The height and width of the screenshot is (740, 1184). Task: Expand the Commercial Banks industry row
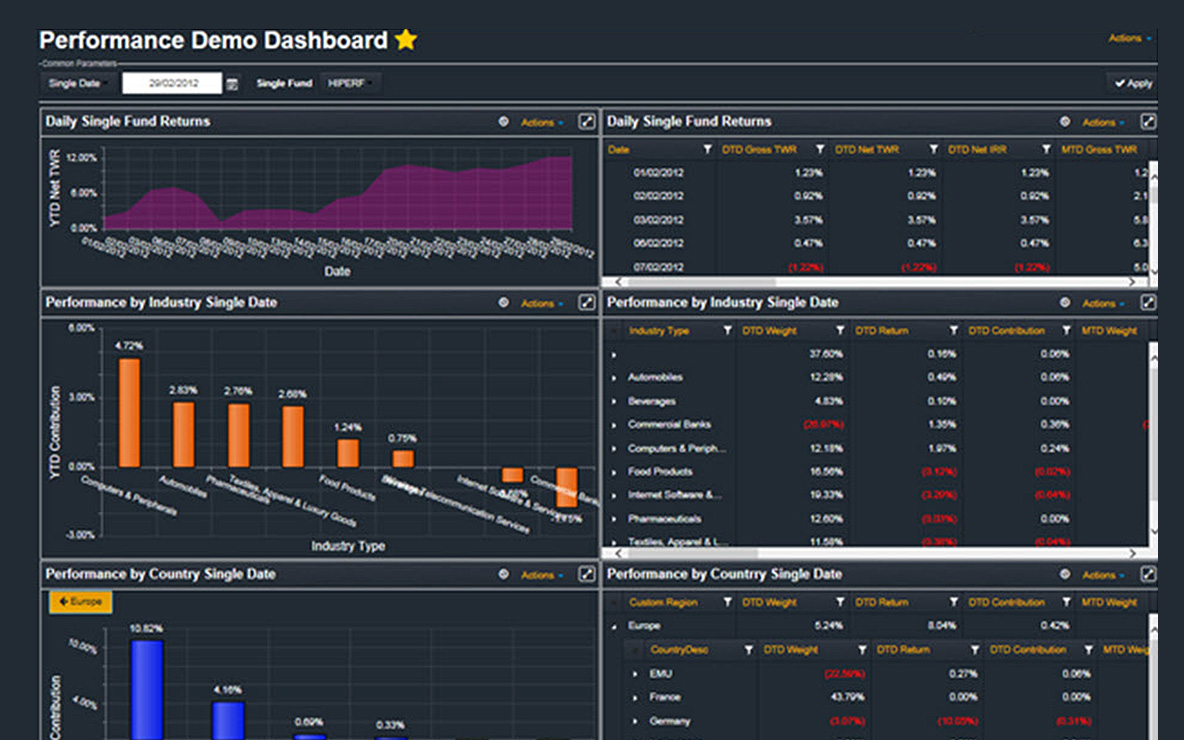[614, 425]
